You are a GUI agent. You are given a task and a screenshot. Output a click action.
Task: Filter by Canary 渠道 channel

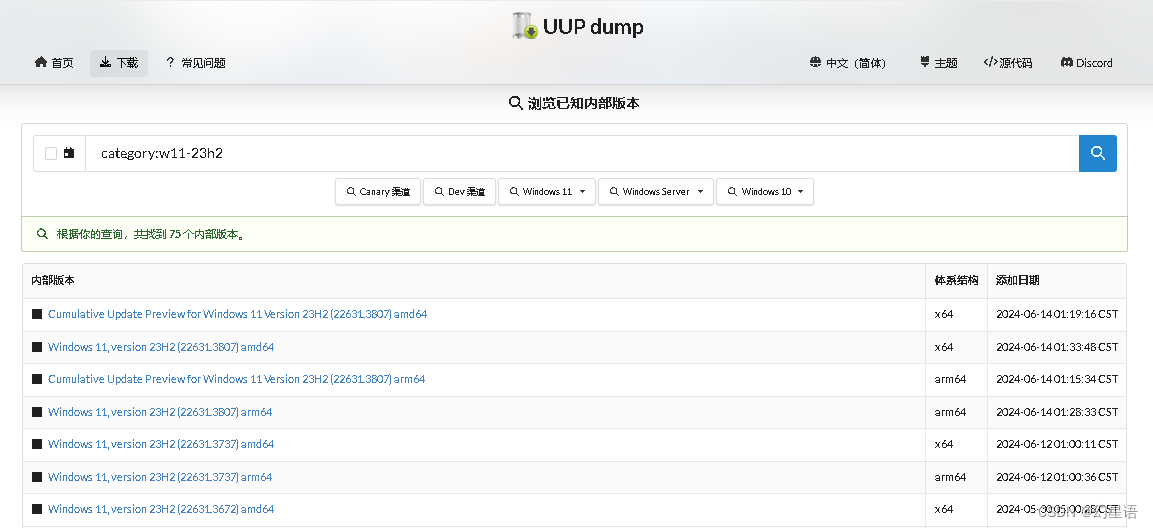(x=378, y=192)
